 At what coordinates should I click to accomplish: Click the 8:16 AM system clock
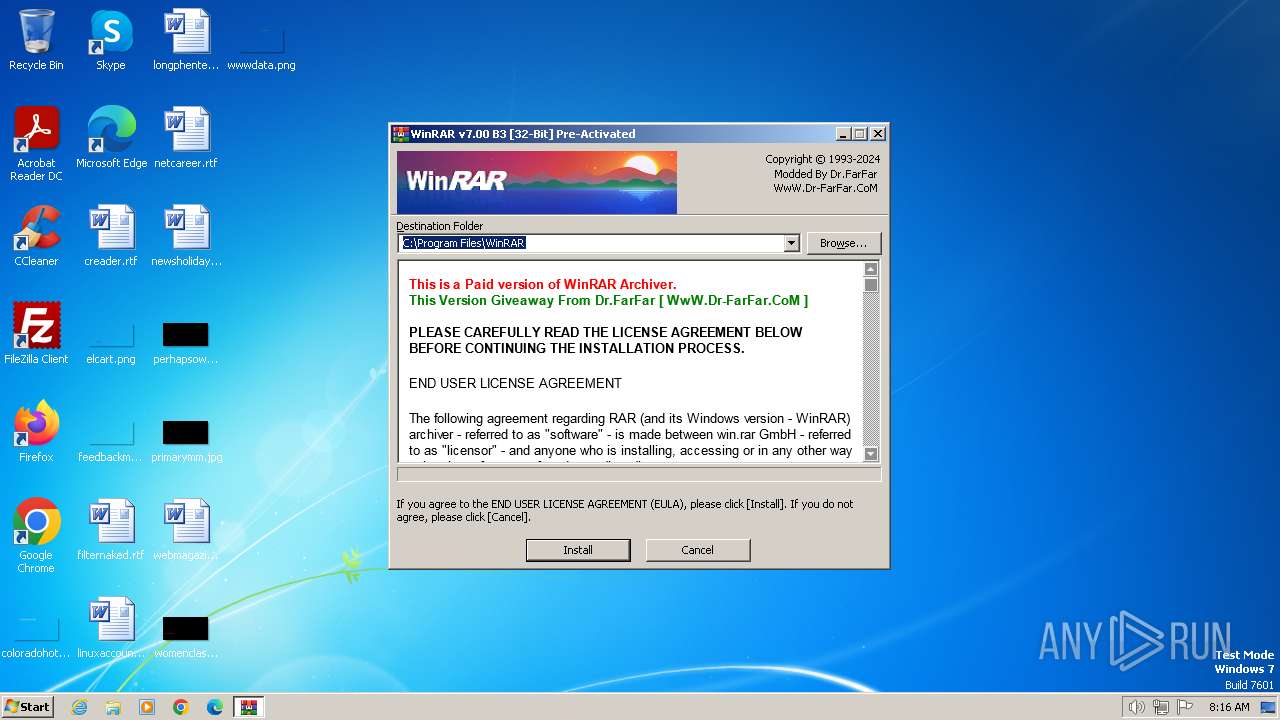(1229, 707)
